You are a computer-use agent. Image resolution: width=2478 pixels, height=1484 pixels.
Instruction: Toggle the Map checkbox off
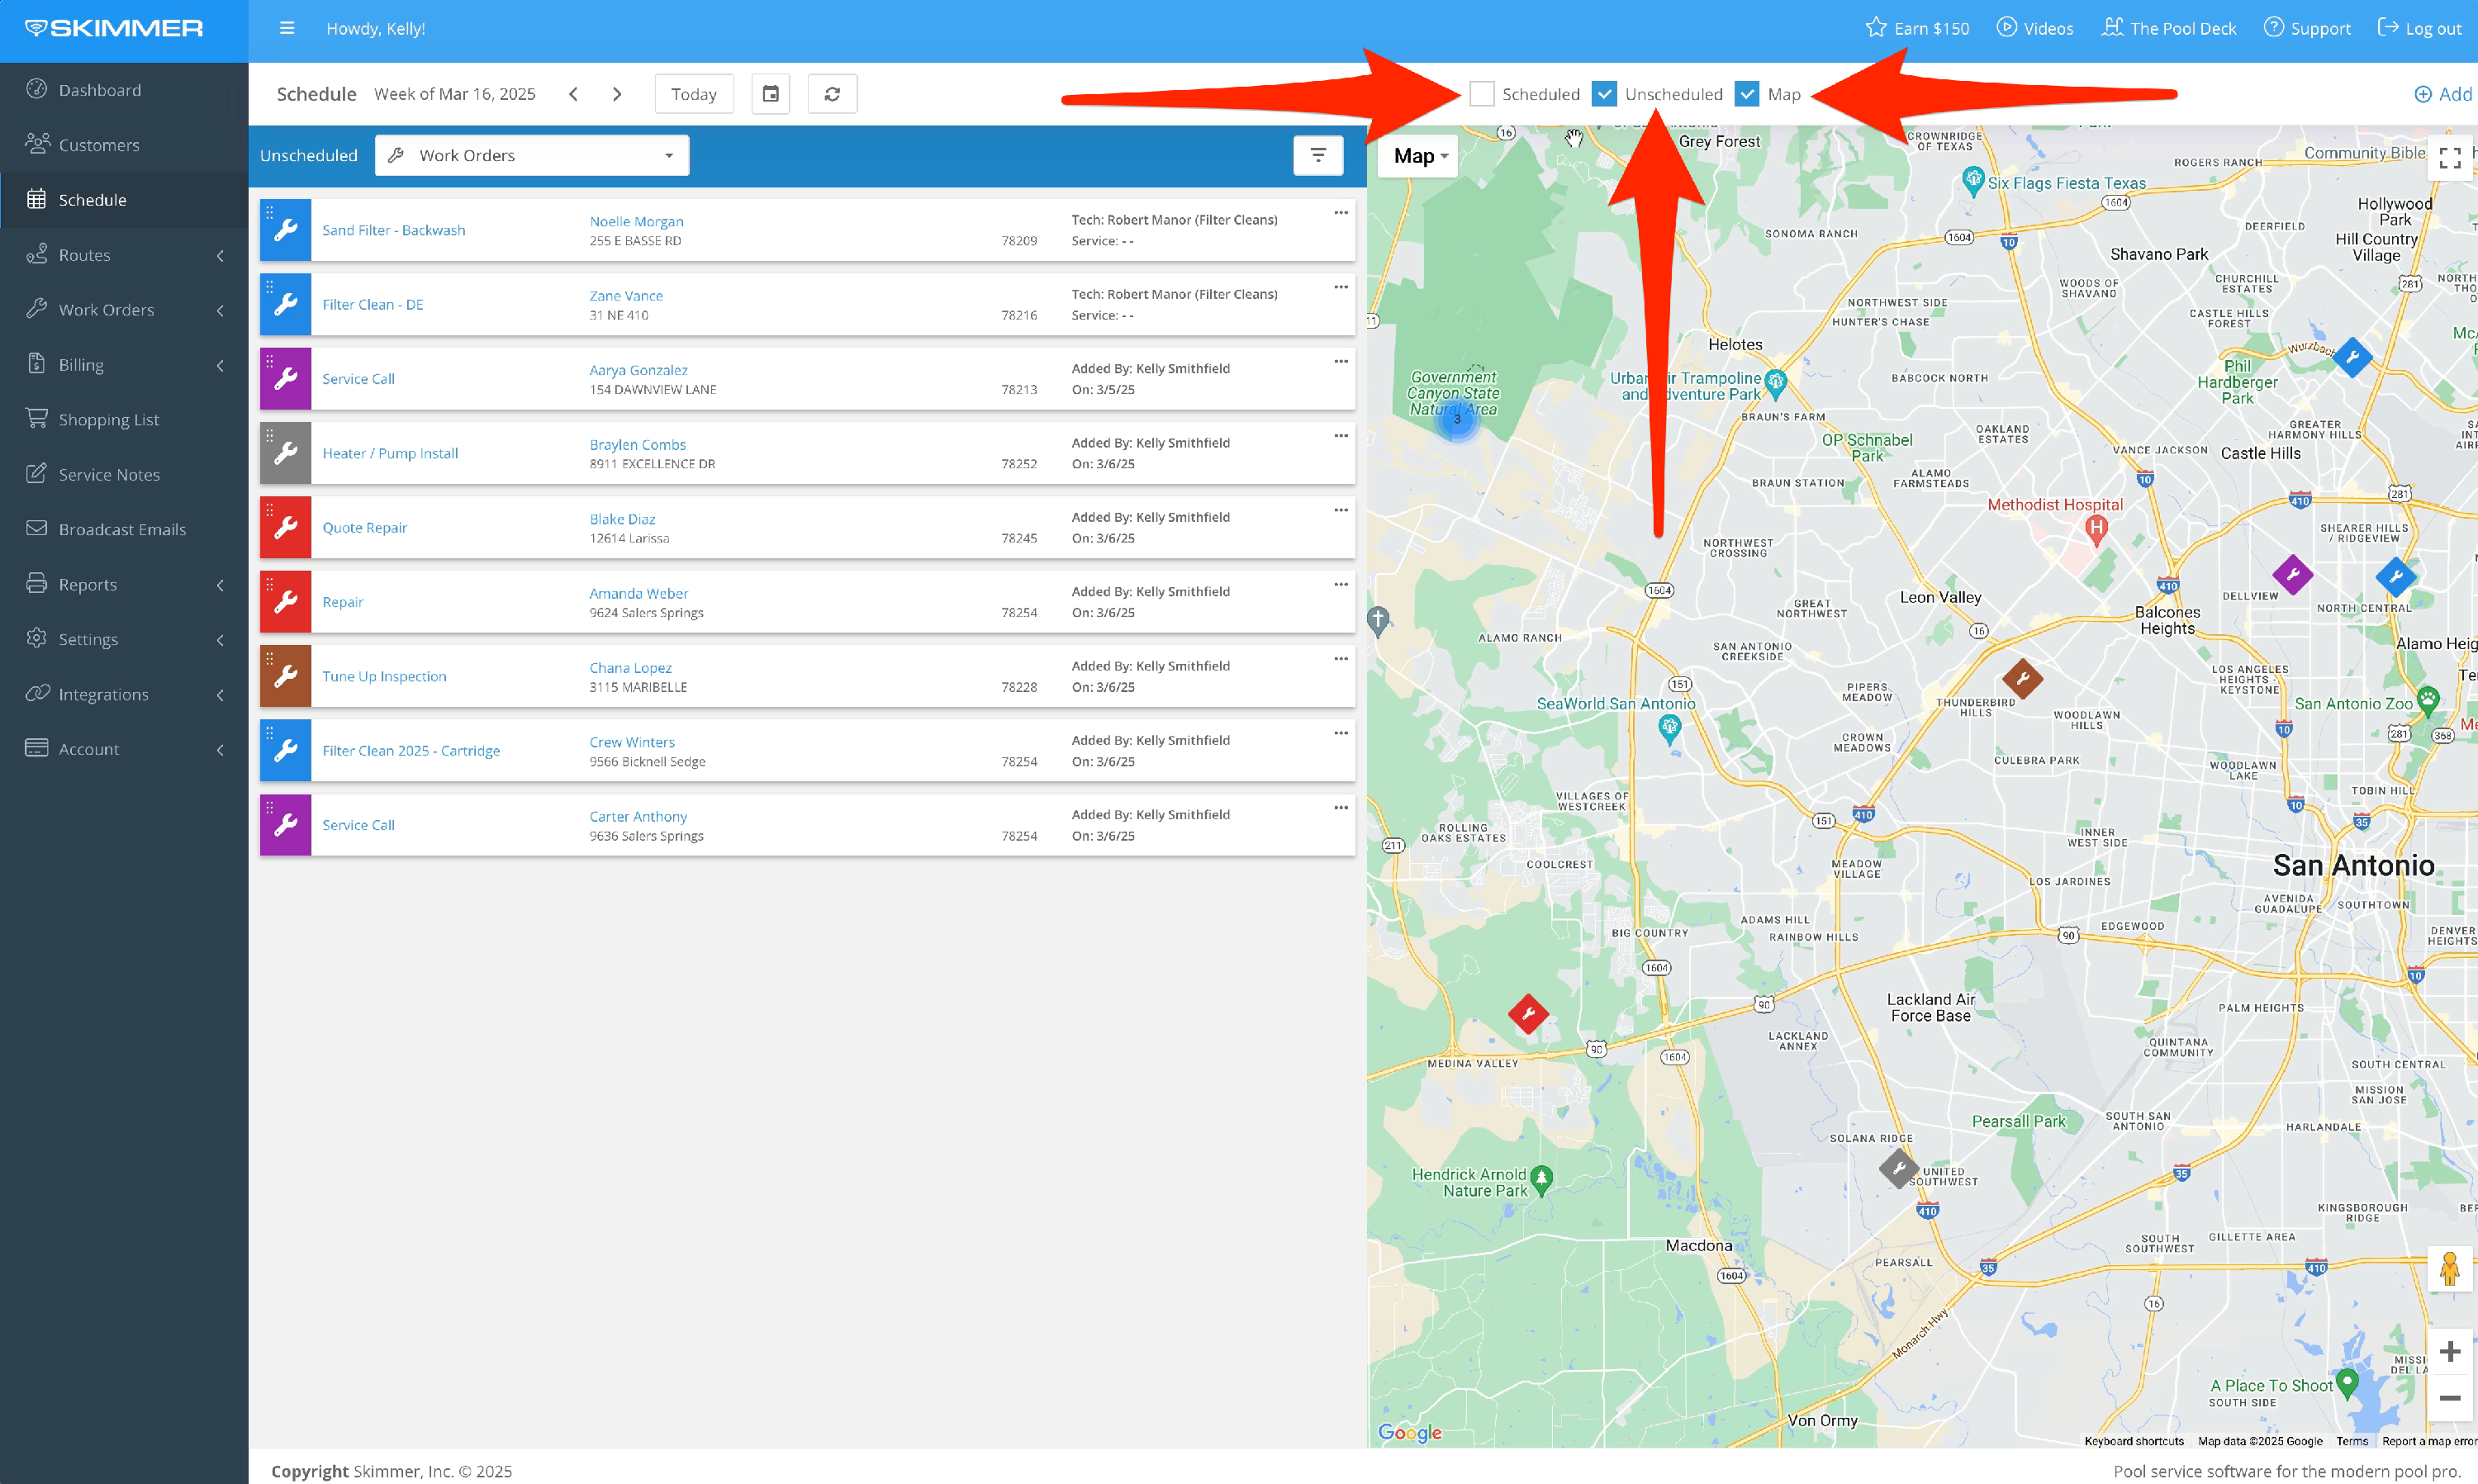pyautogui.click(x=1746, y=94)
